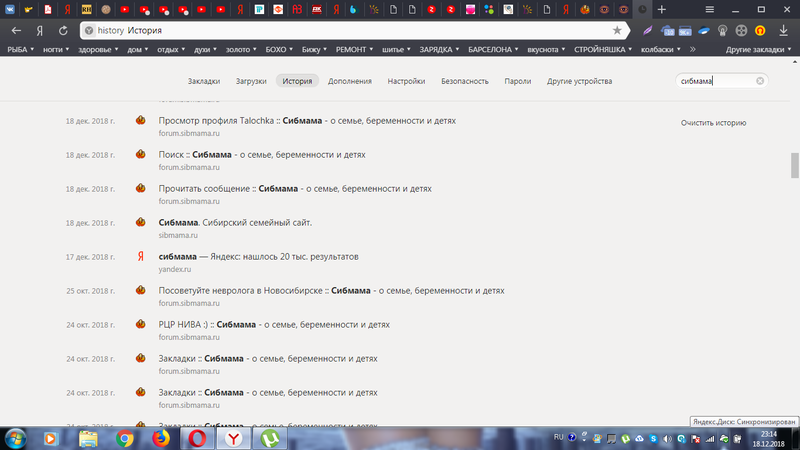Screen dimensions: 800x450
Task: Open Другие устройства tab
Action: pos(580,81)
